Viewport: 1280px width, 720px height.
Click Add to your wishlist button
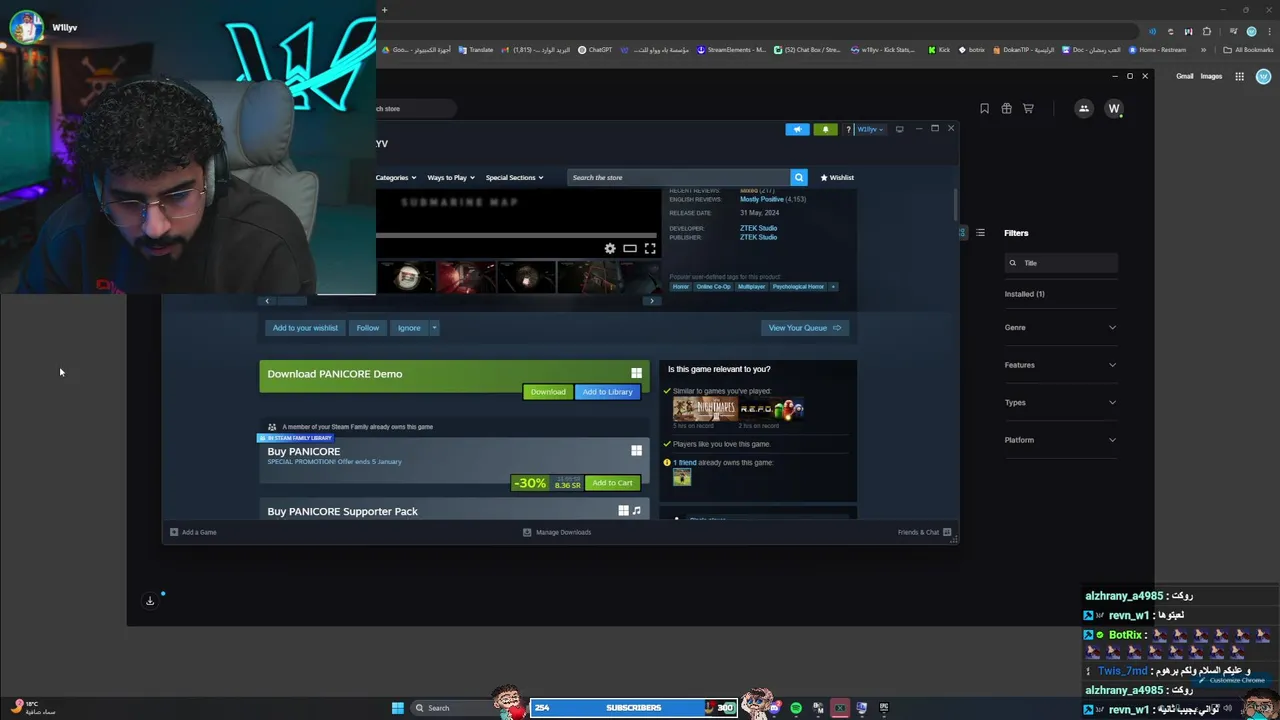pos(305,327)
